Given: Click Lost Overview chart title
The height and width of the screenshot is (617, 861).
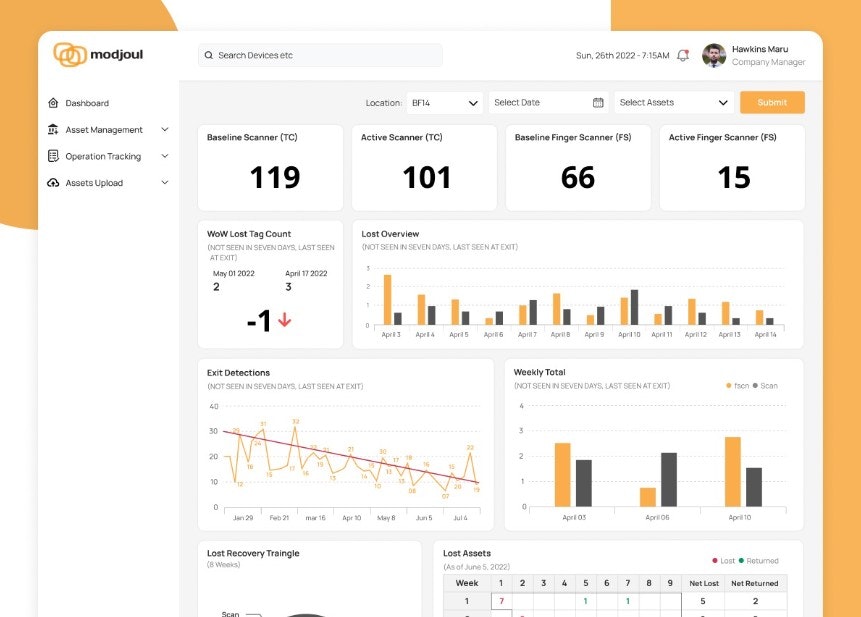Looking at the screenshot, I should click(x=390, y=234).
